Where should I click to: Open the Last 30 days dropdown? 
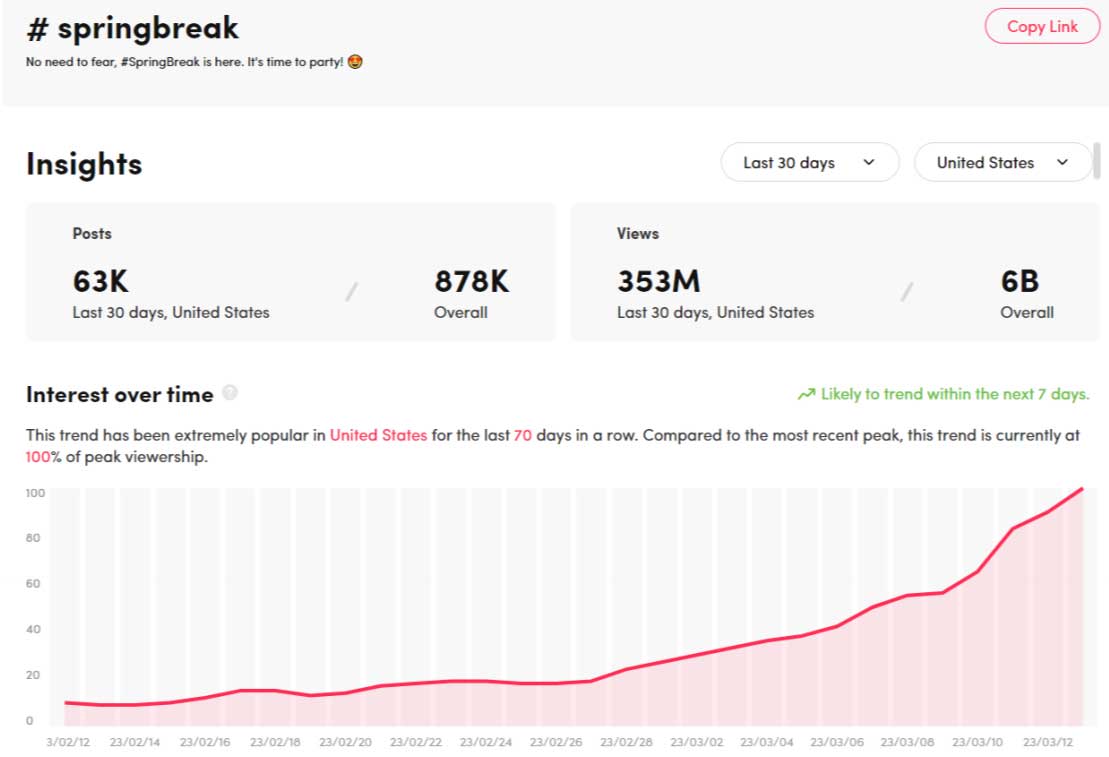tap(809, 162)
